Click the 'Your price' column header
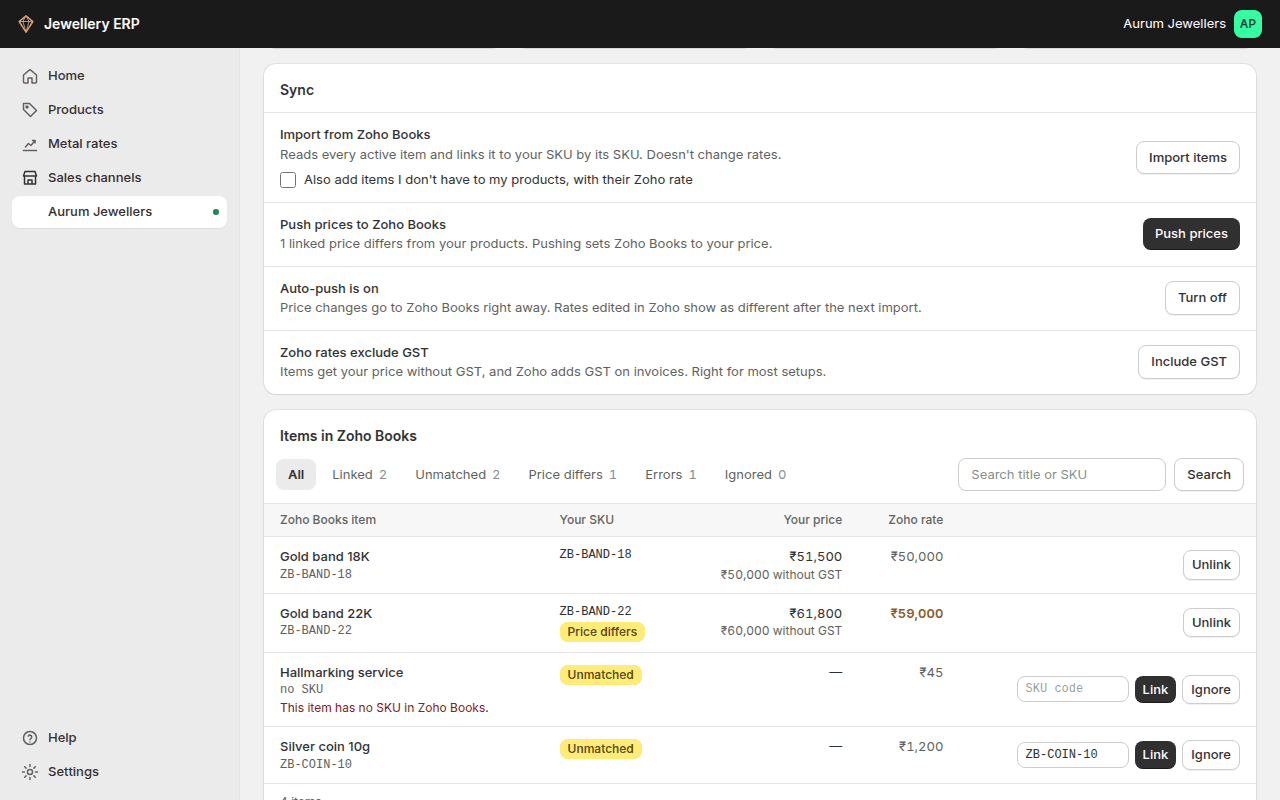Viewport: 1280px width, 800px height. (813, 520)
